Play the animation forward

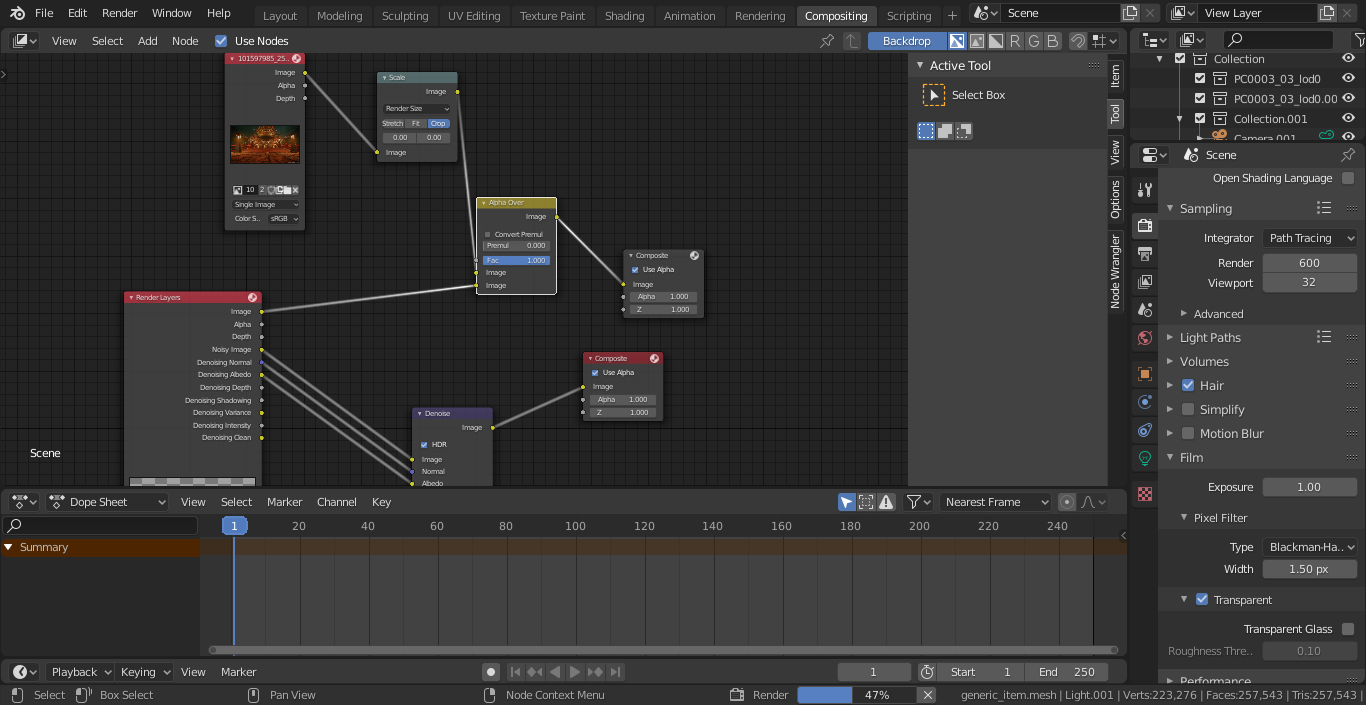[576, 672]
